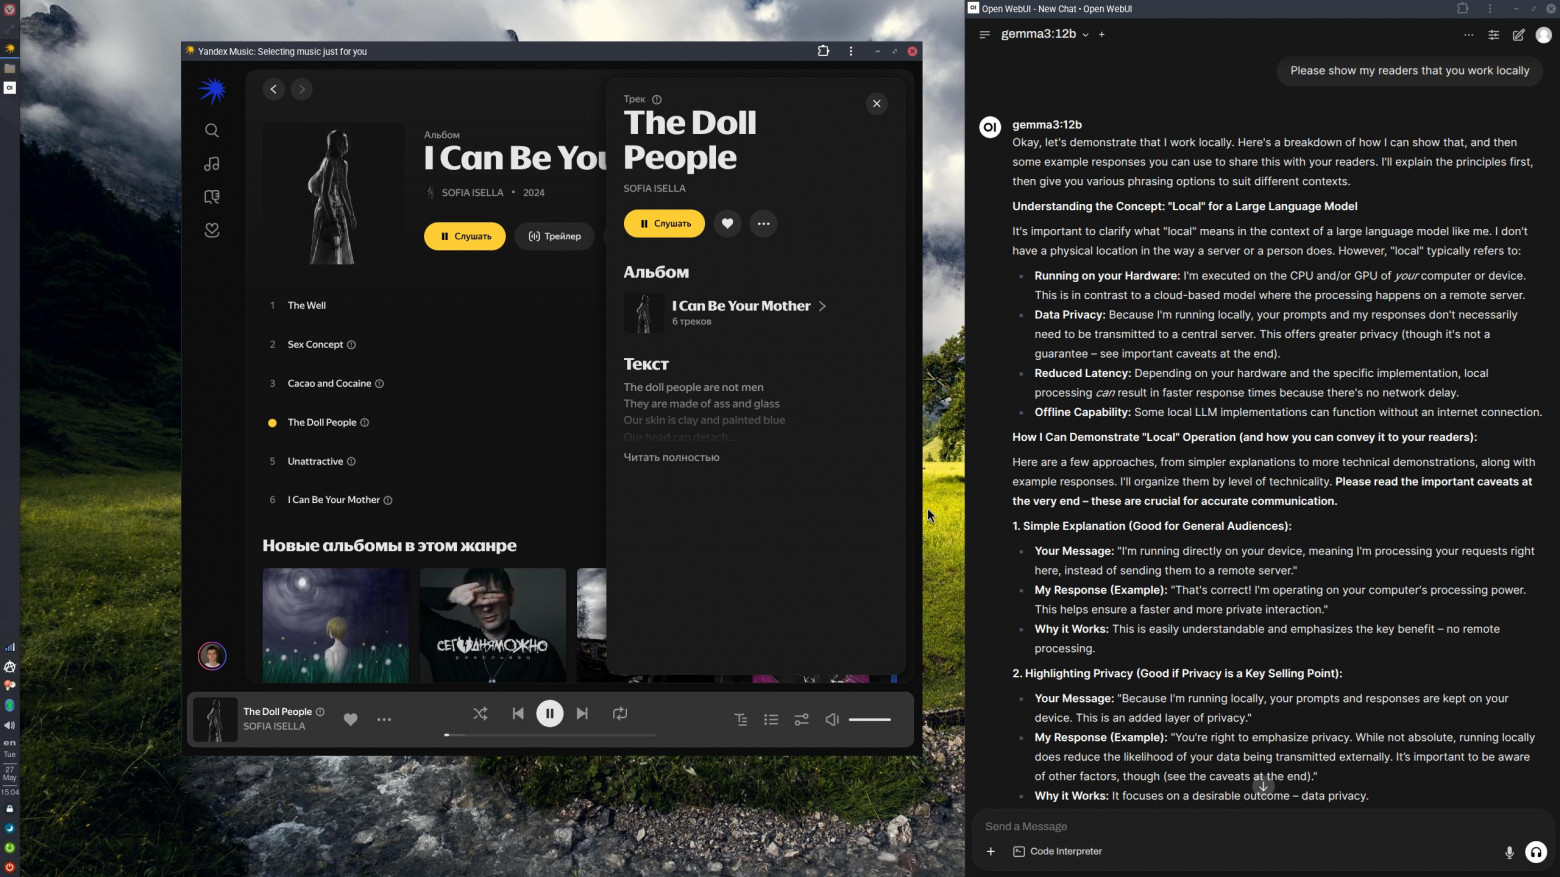This screenshot has height=877, width=1560.
Task: Open the СЕГОДНЯ МОЖНО album thumbnail
Action: point(493,626)
